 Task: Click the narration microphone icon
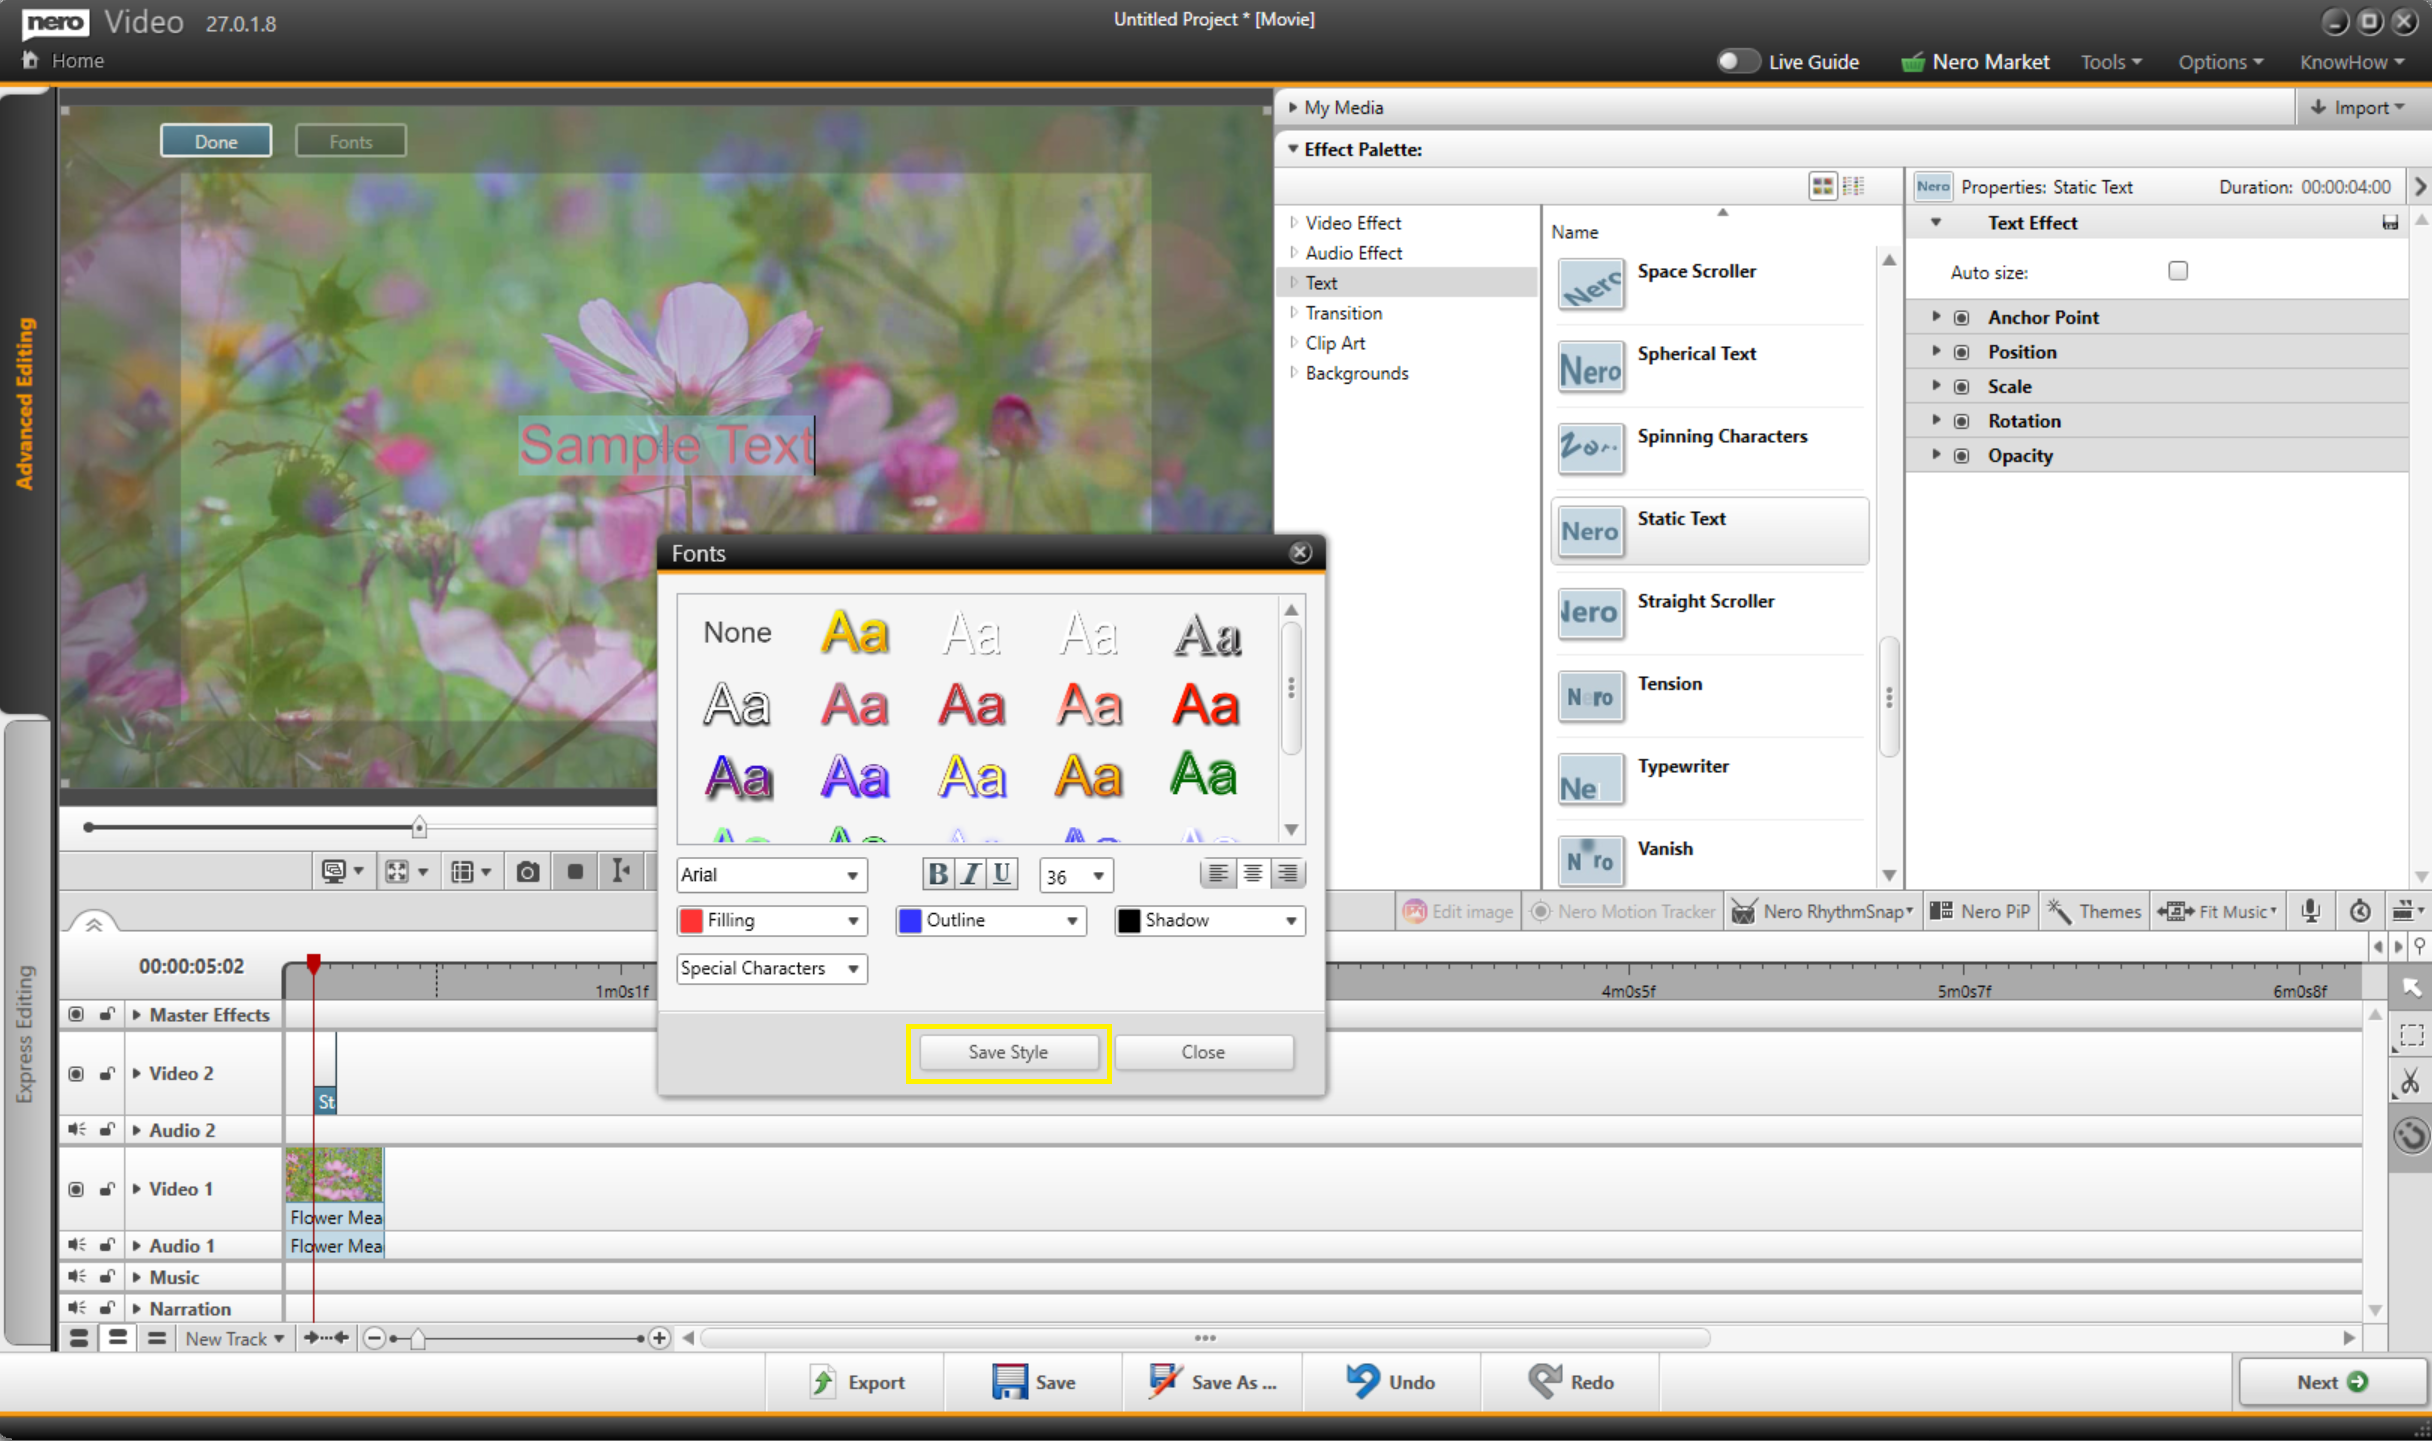pyautogui.click(x=2310, y=911)
